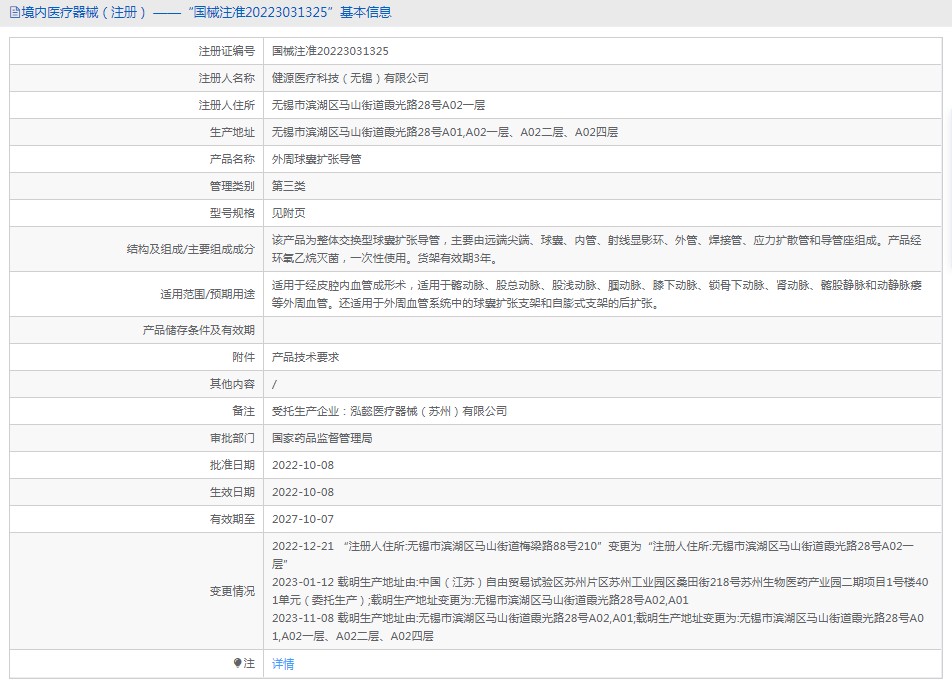This screenshot has height=685, width=952.
Task: Select the 注册人住所 label
Action: (x=226, y=105)
